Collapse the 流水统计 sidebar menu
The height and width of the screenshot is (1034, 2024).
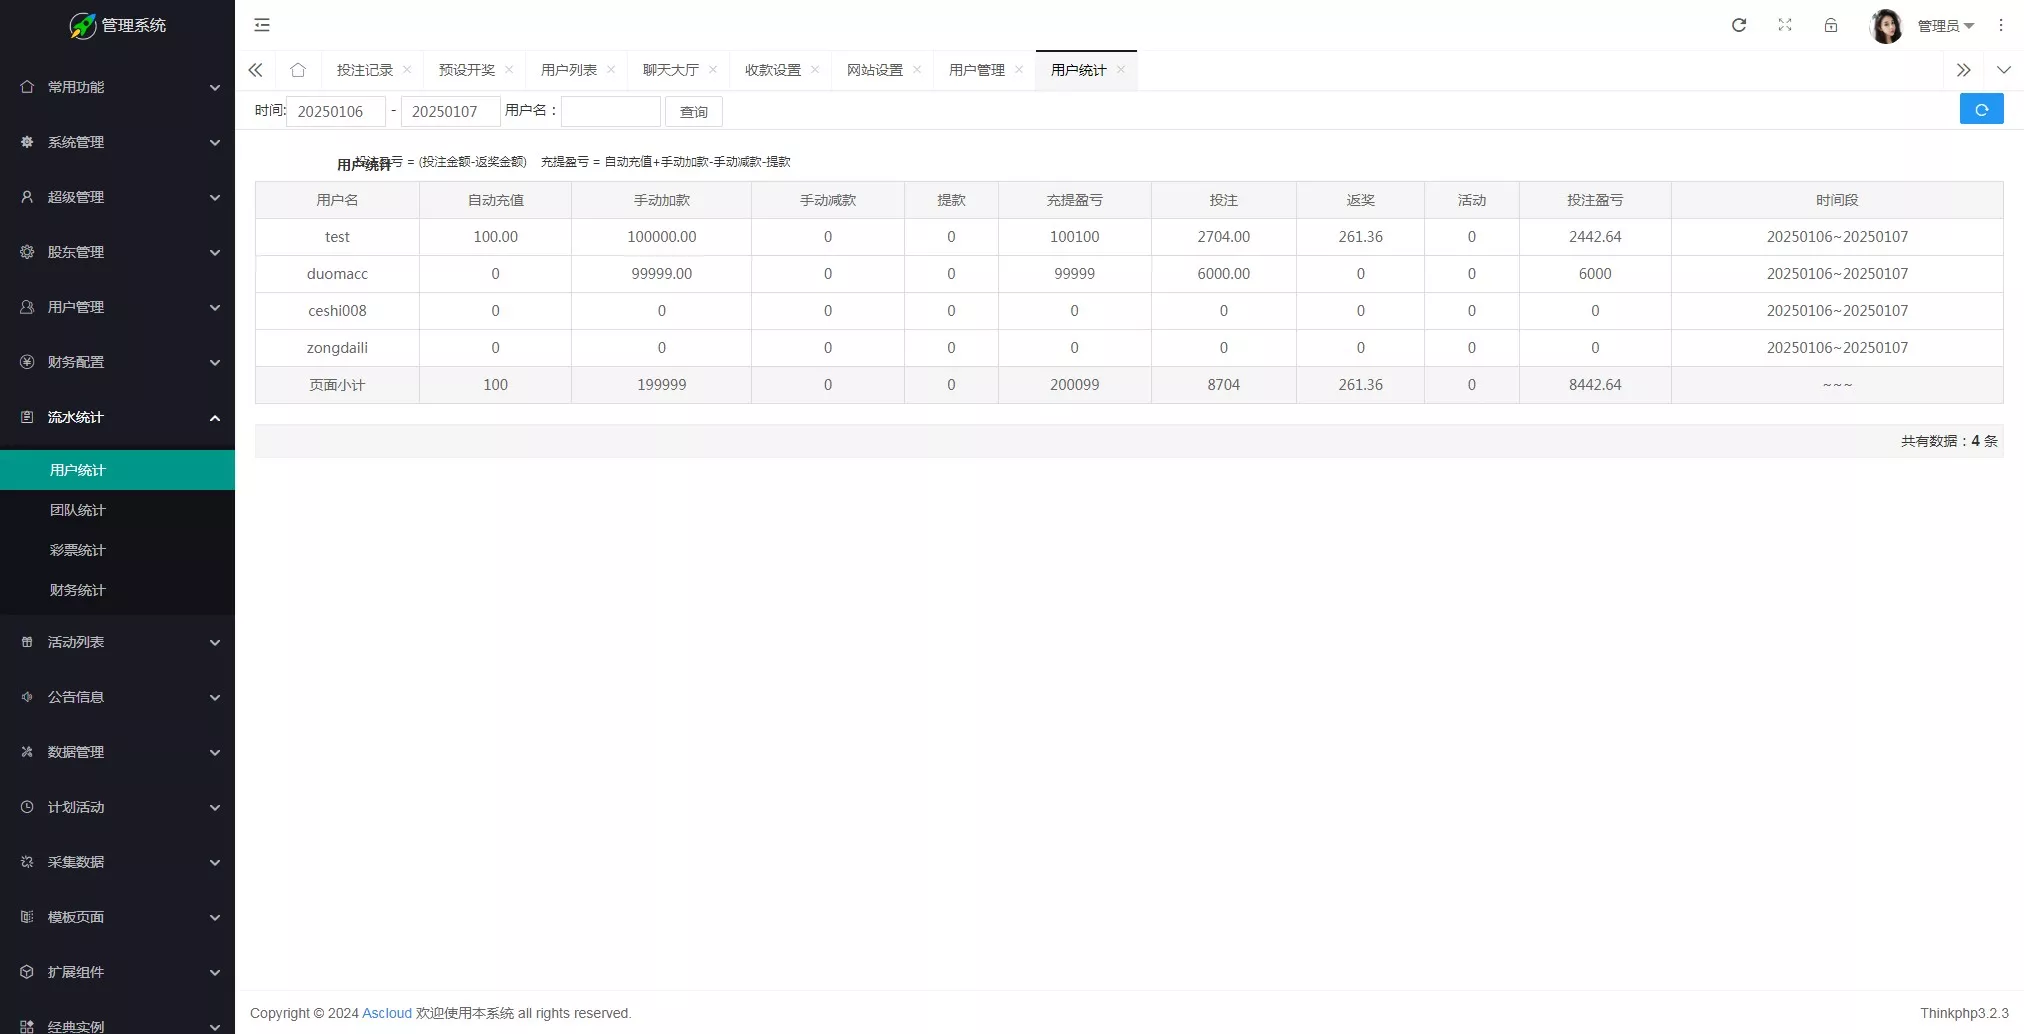pos(117,417)
